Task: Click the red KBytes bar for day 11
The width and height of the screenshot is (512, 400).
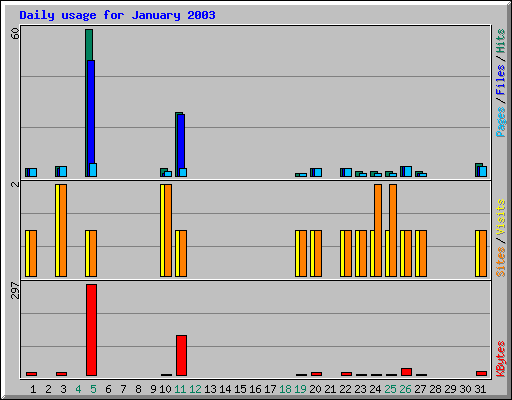Action: 181,355
